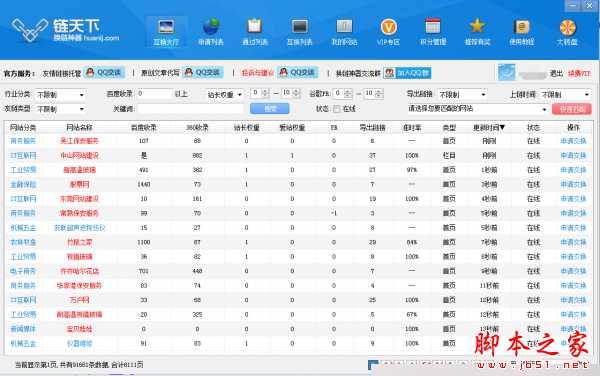This screenshot has height=376, width=600.
Task: Click QQ交谈 beside 投诉与建议
Action: pyautogui.click(x=298, y=72)
